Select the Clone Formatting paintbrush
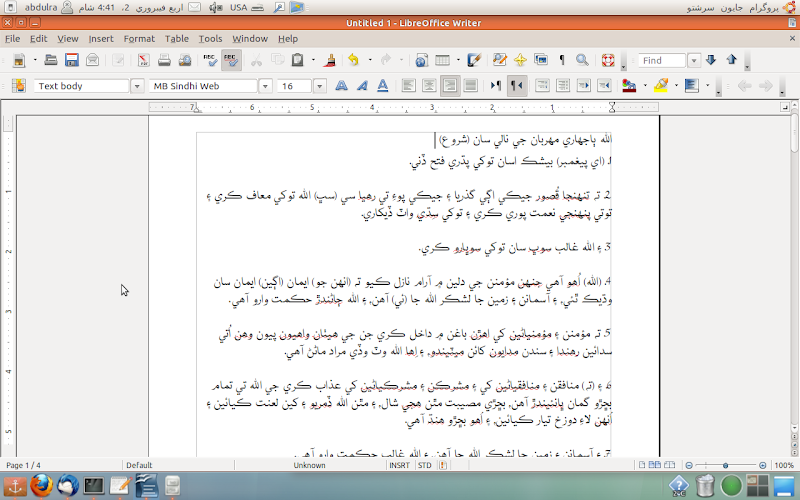 click(x=330, y=60)
